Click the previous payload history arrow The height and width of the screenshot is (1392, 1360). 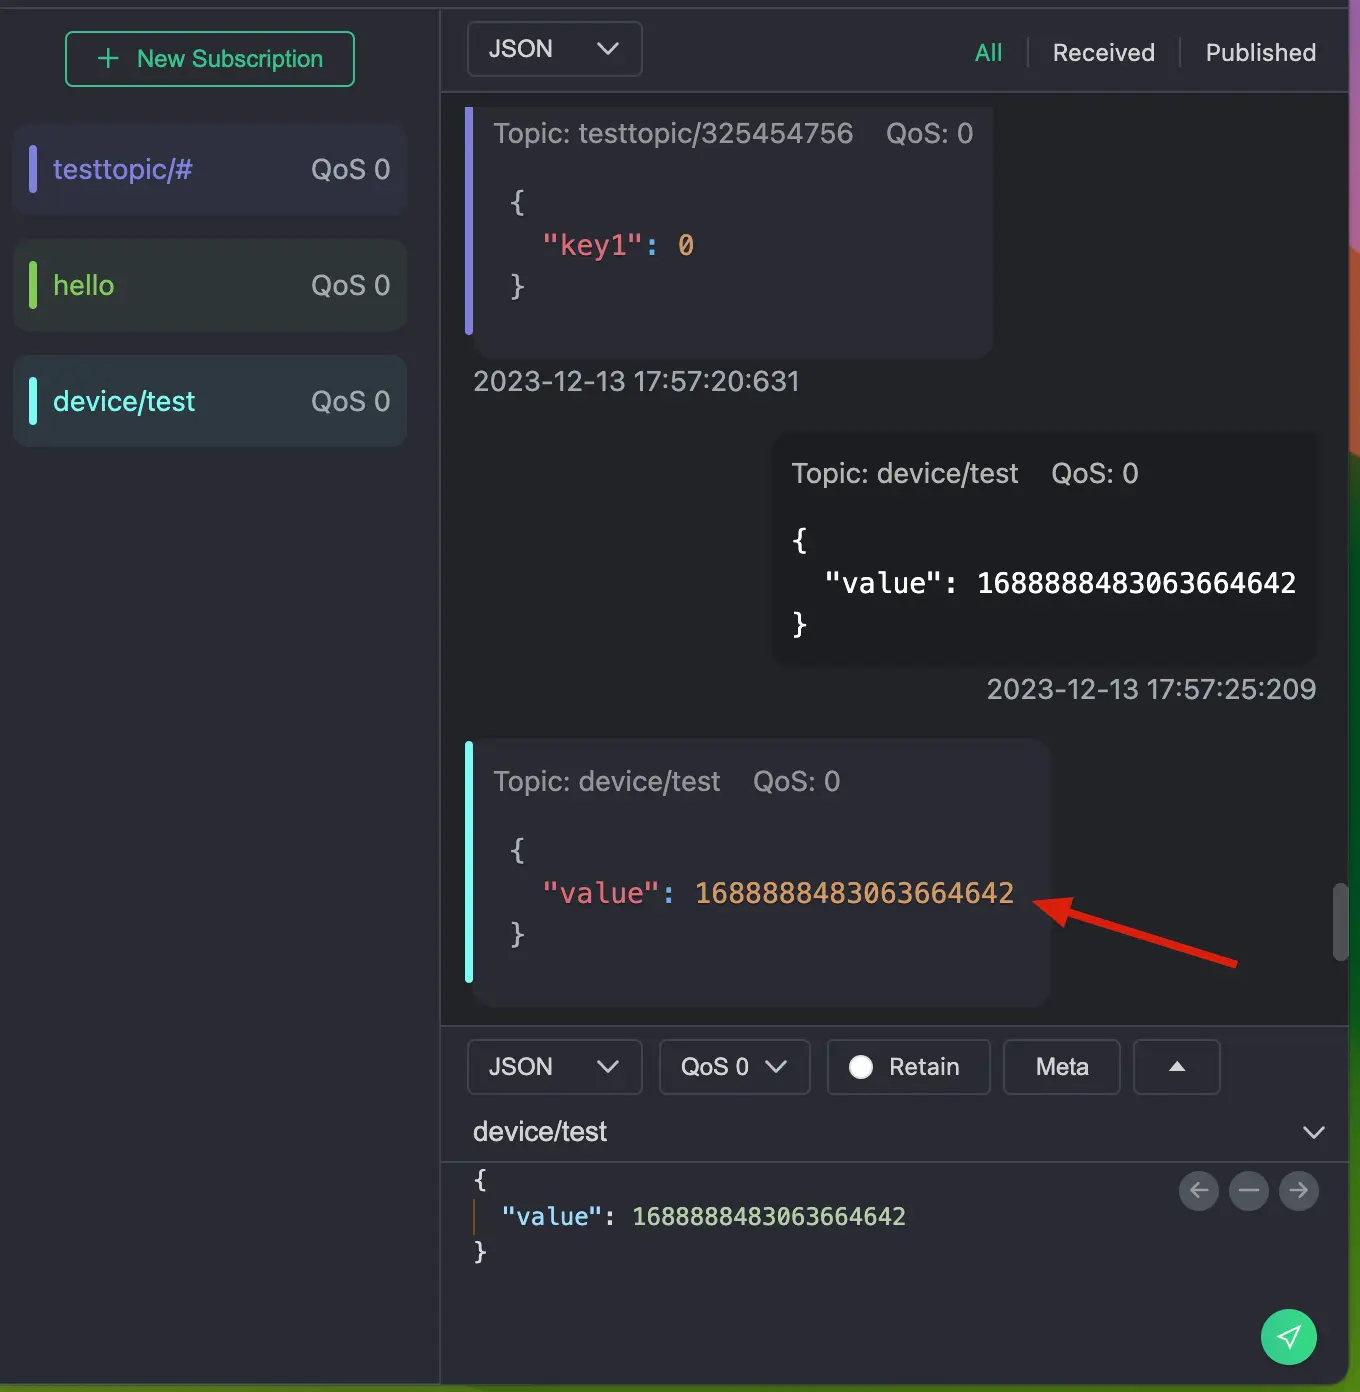click(1199, 1191)
